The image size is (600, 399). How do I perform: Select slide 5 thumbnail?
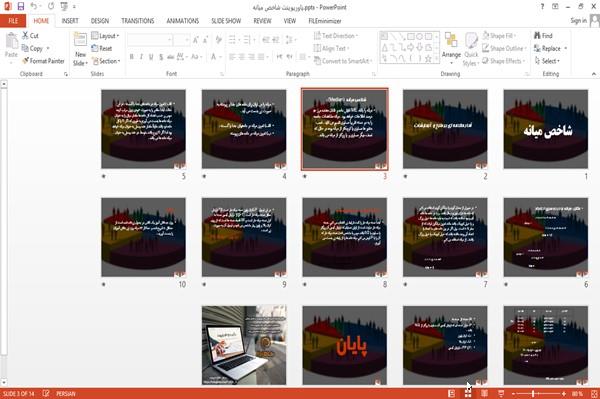coord(143,129)
